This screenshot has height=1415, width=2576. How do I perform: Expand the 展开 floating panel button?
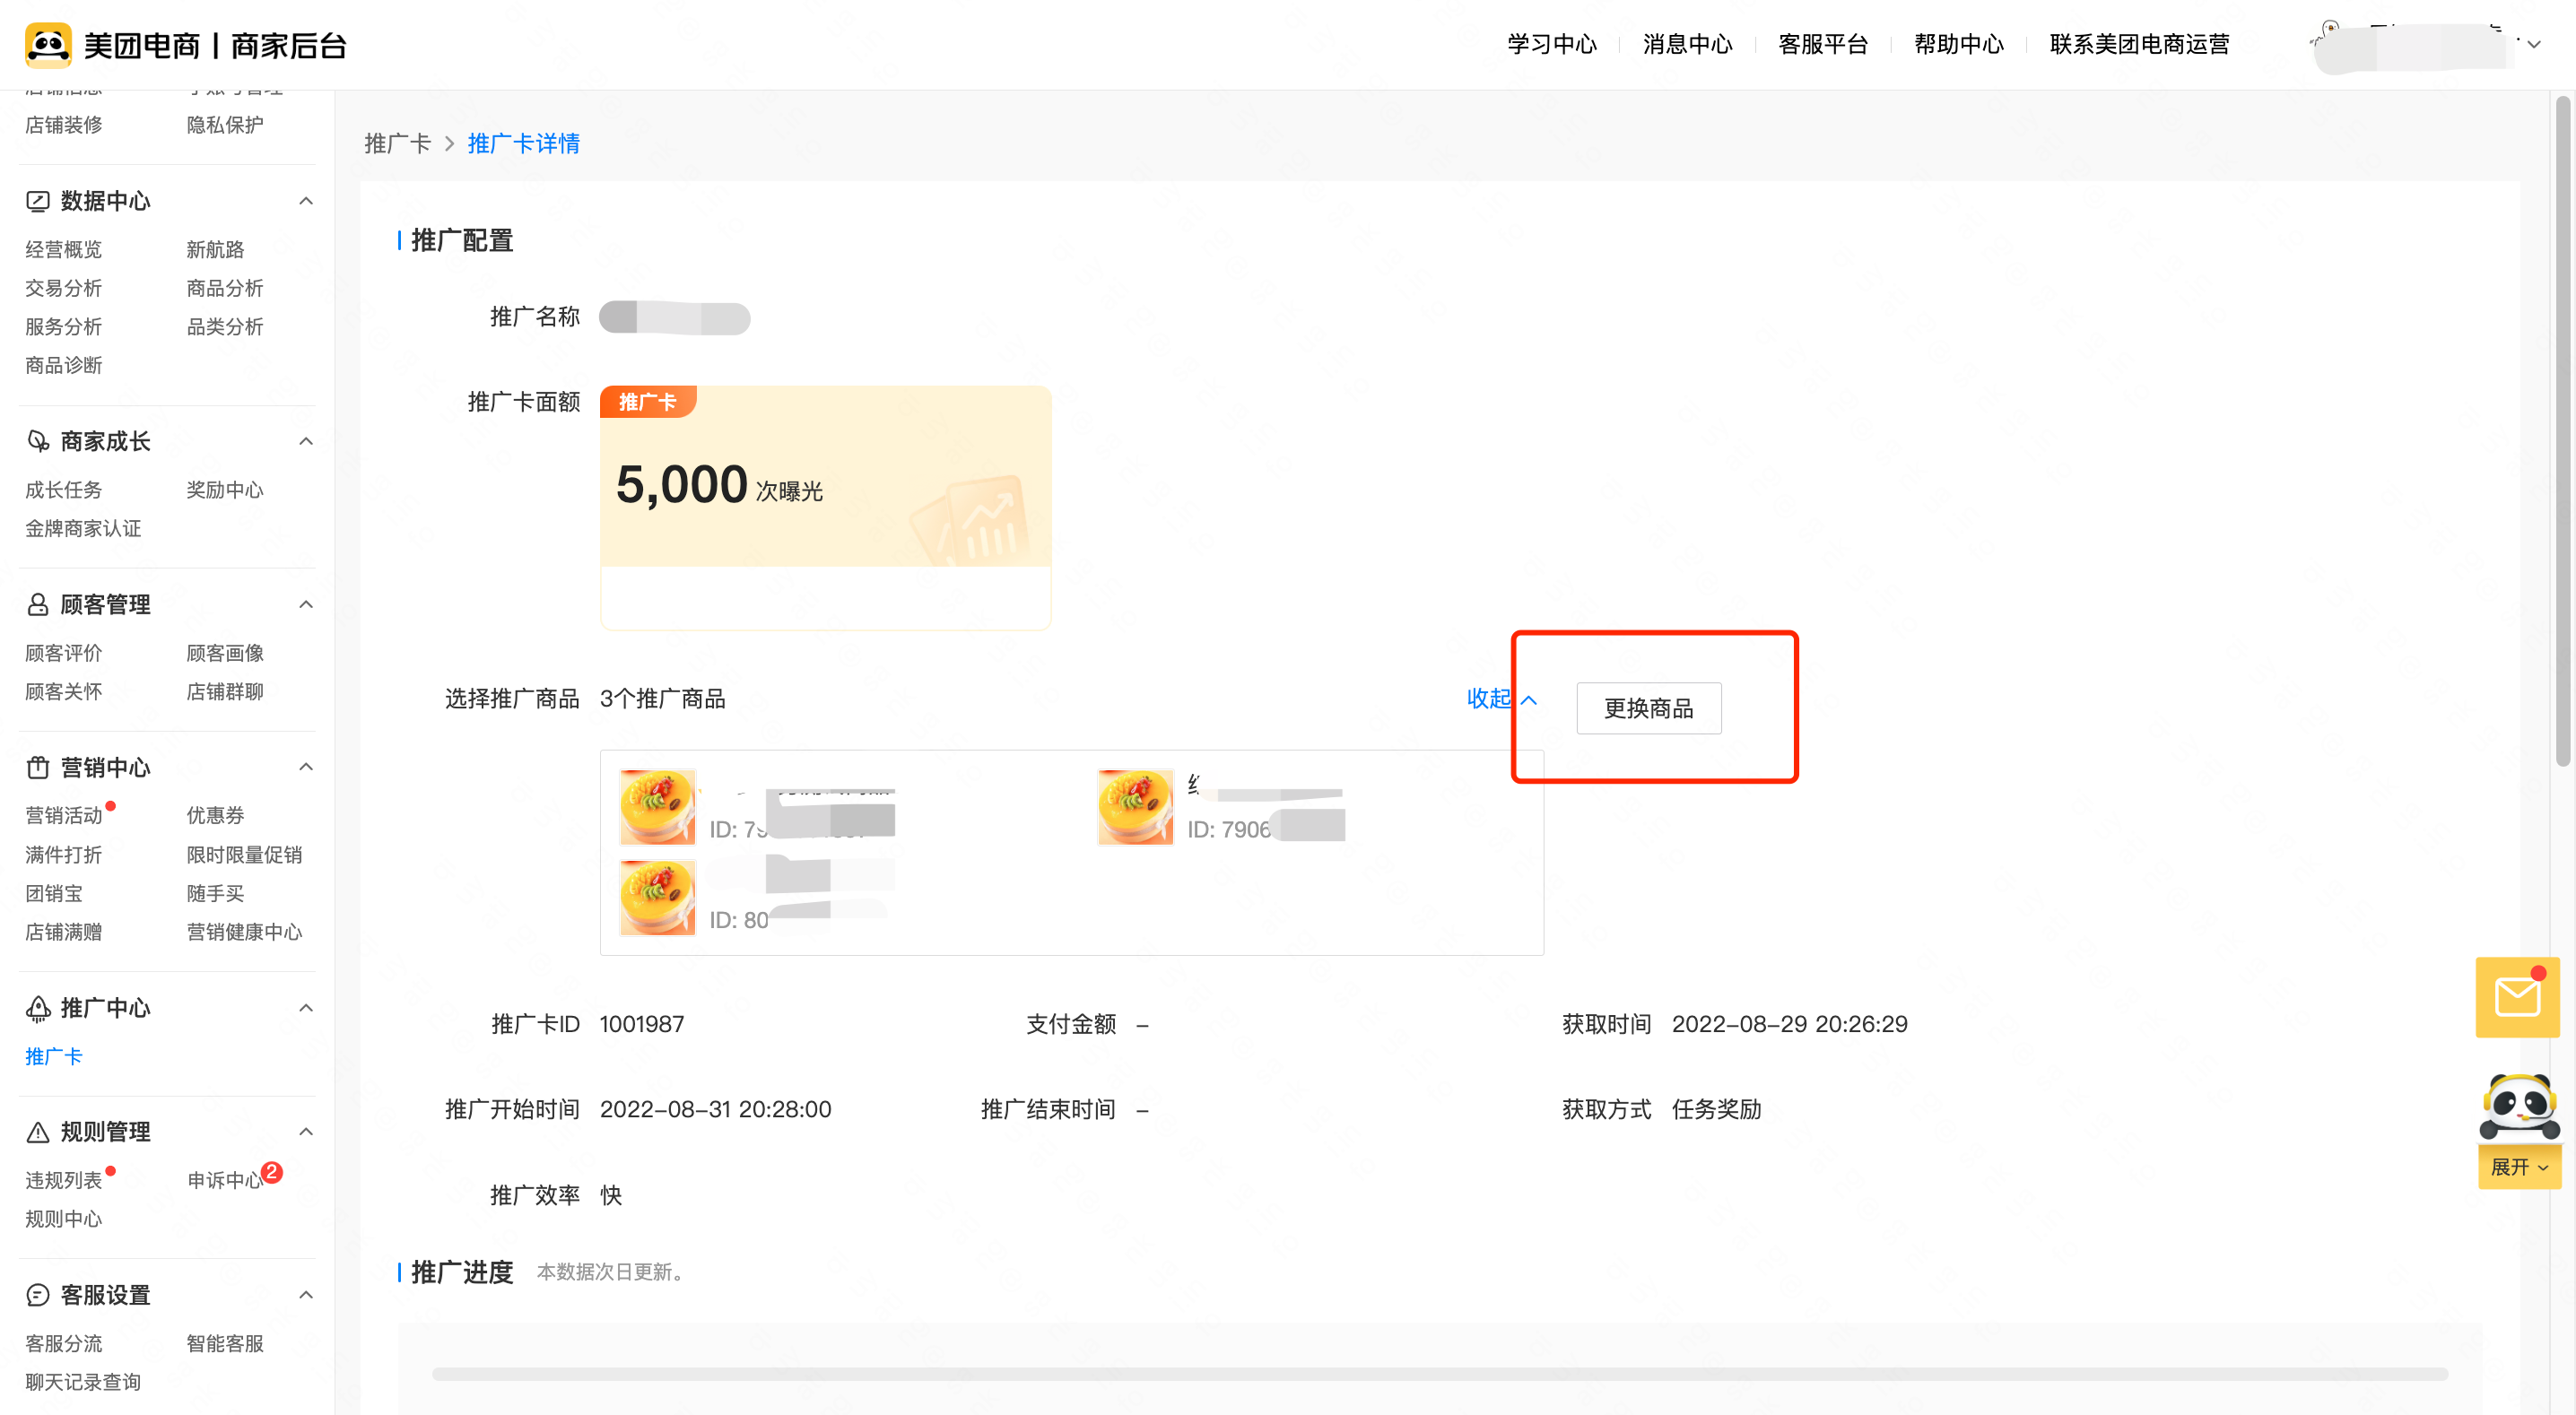point(2518,1167)
